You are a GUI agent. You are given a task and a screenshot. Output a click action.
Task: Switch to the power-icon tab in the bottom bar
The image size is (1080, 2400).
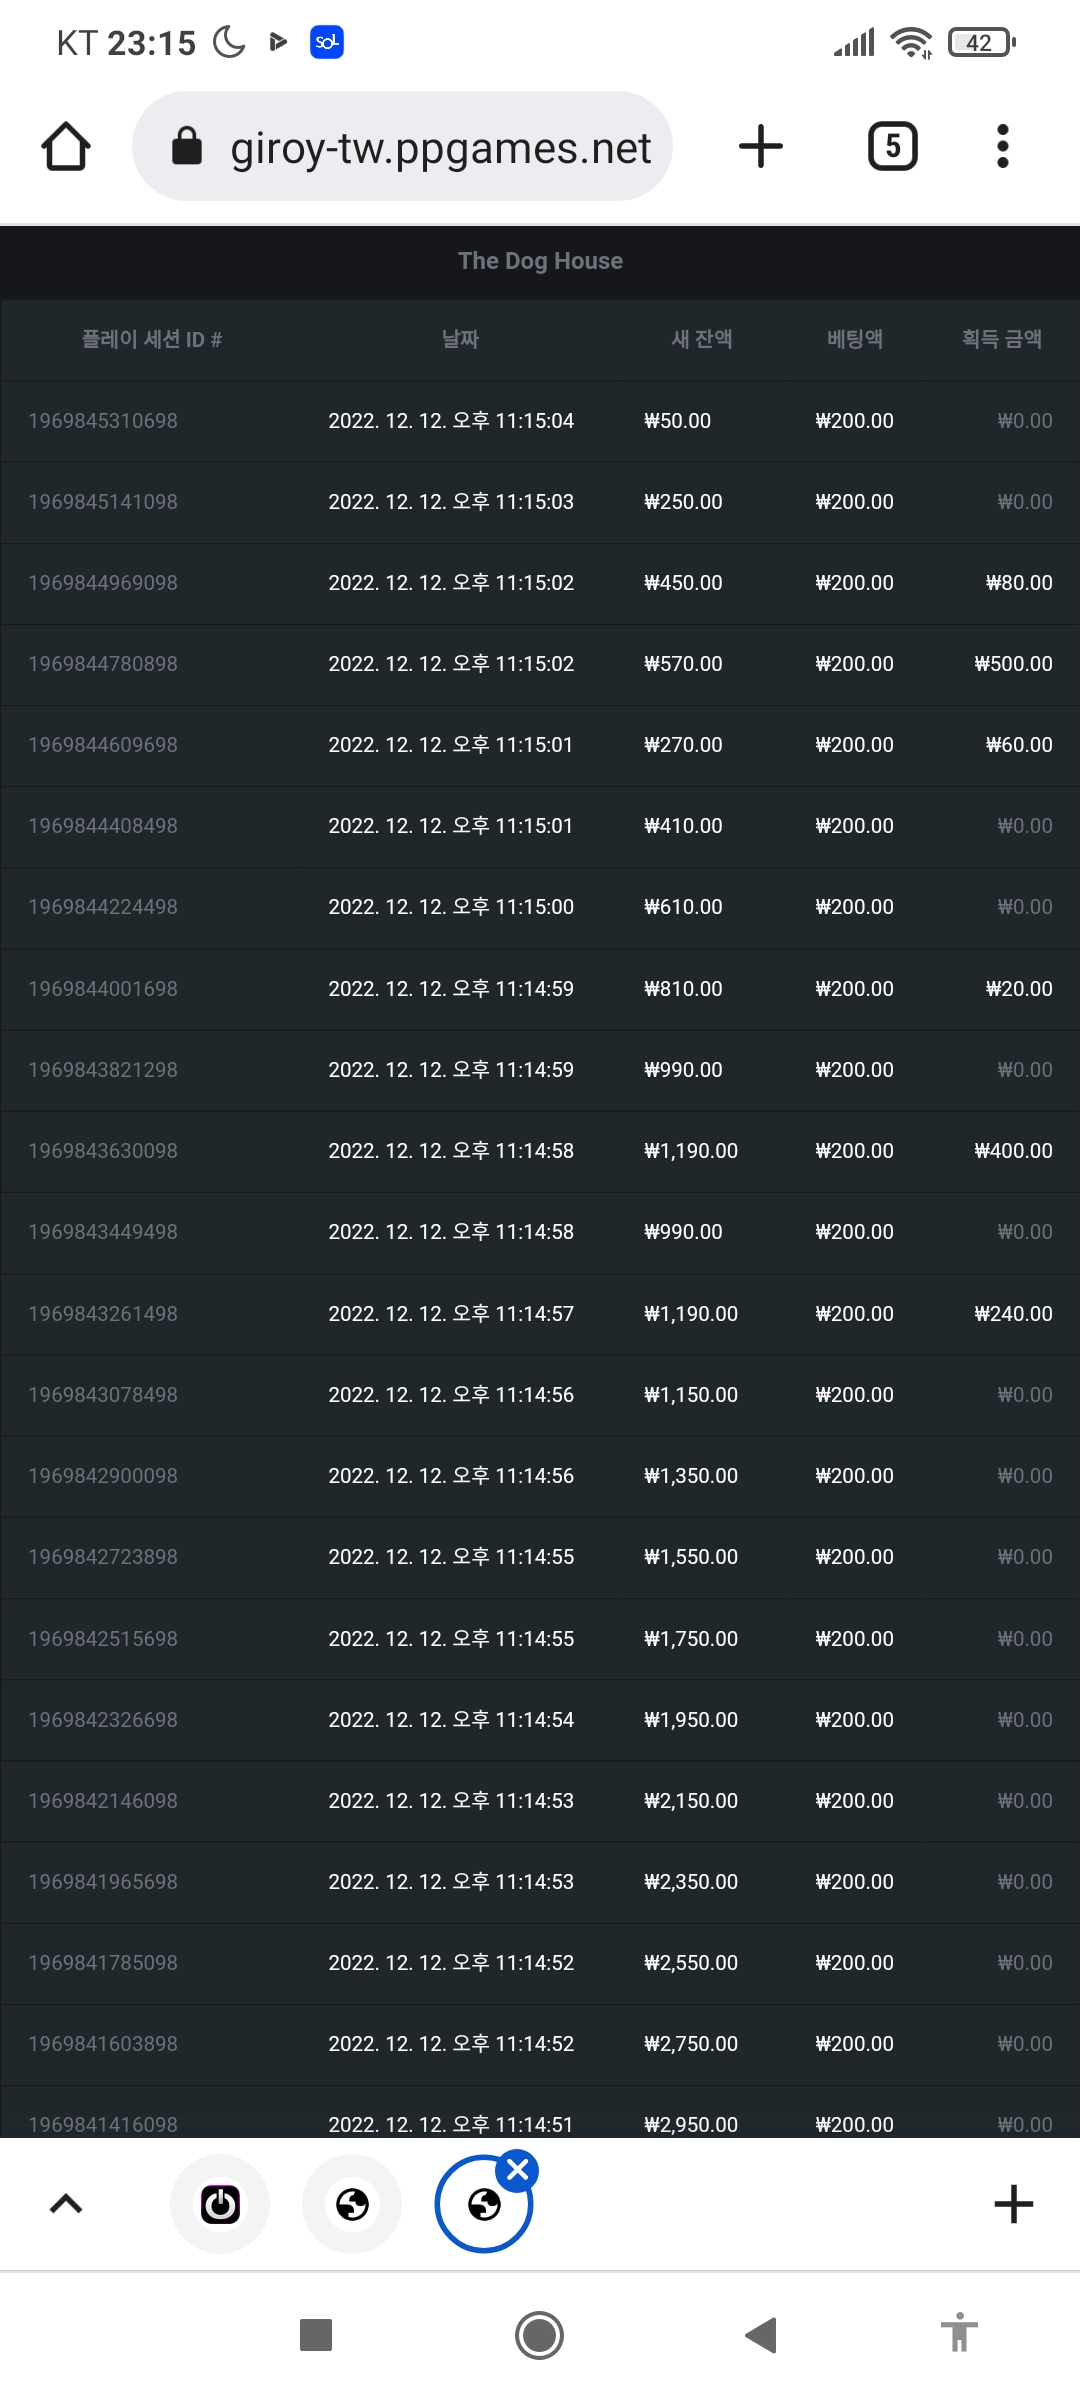[220, 2204]
